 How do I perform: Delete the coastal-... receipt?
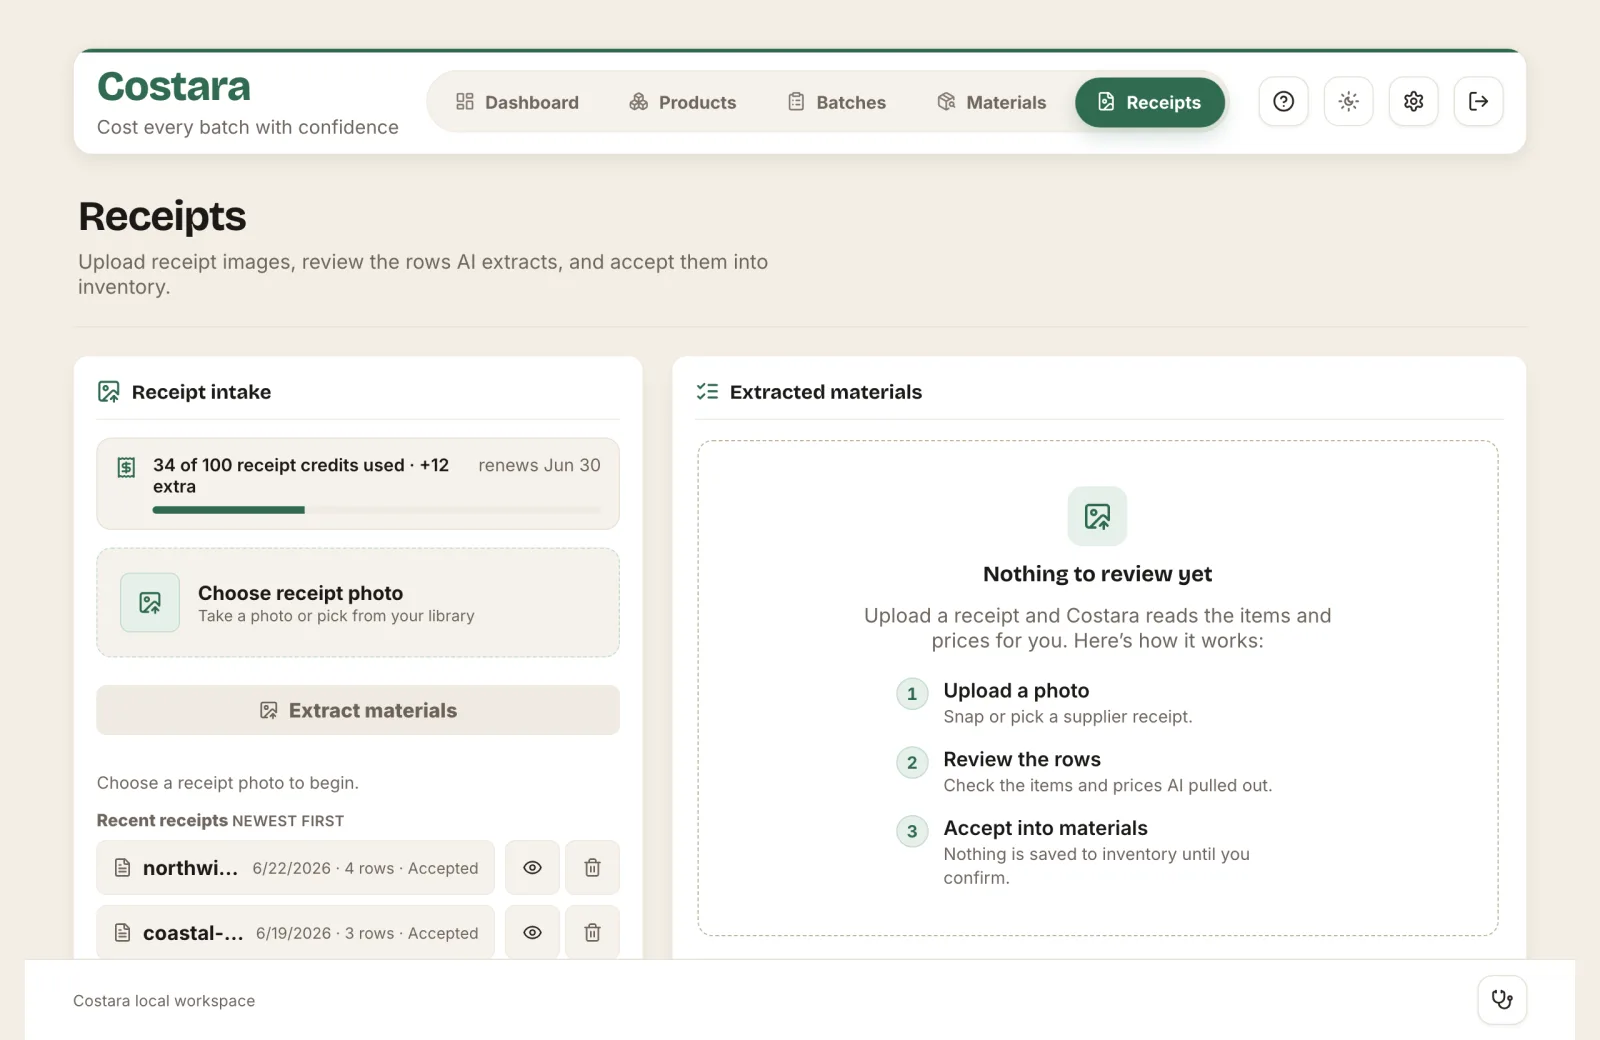click(x=592, y=932)
